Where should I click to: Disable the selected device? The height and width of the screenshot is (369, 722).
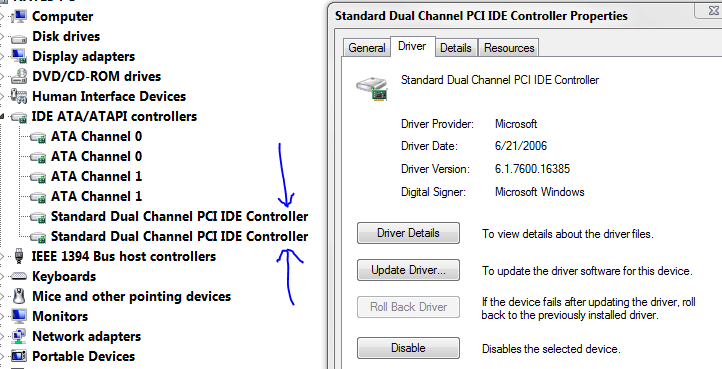coord(408,348)
